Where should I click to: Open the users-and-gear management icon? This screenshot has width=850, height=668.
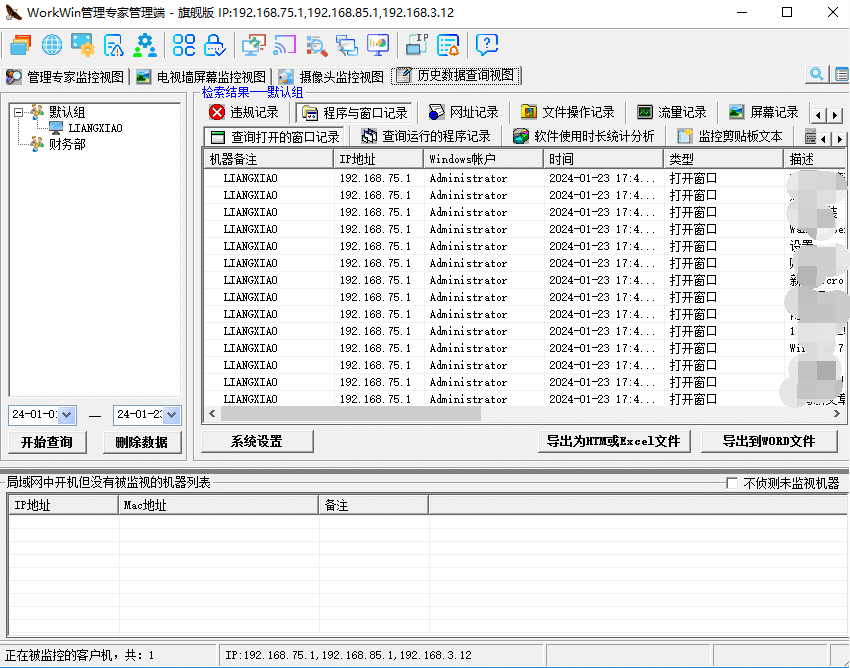pyautogui.click(x=145, y=45)
